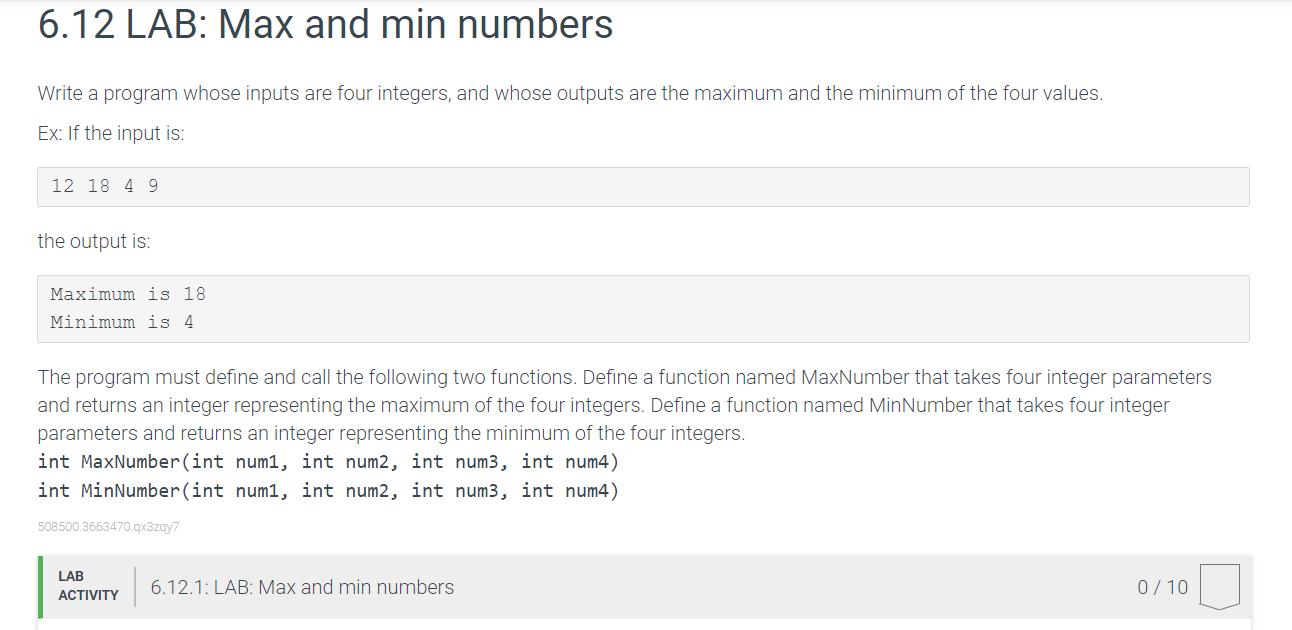
Task: Select the example input box showing 12 18 4 9
Action: pyautogui.click(x=102, y=186)
